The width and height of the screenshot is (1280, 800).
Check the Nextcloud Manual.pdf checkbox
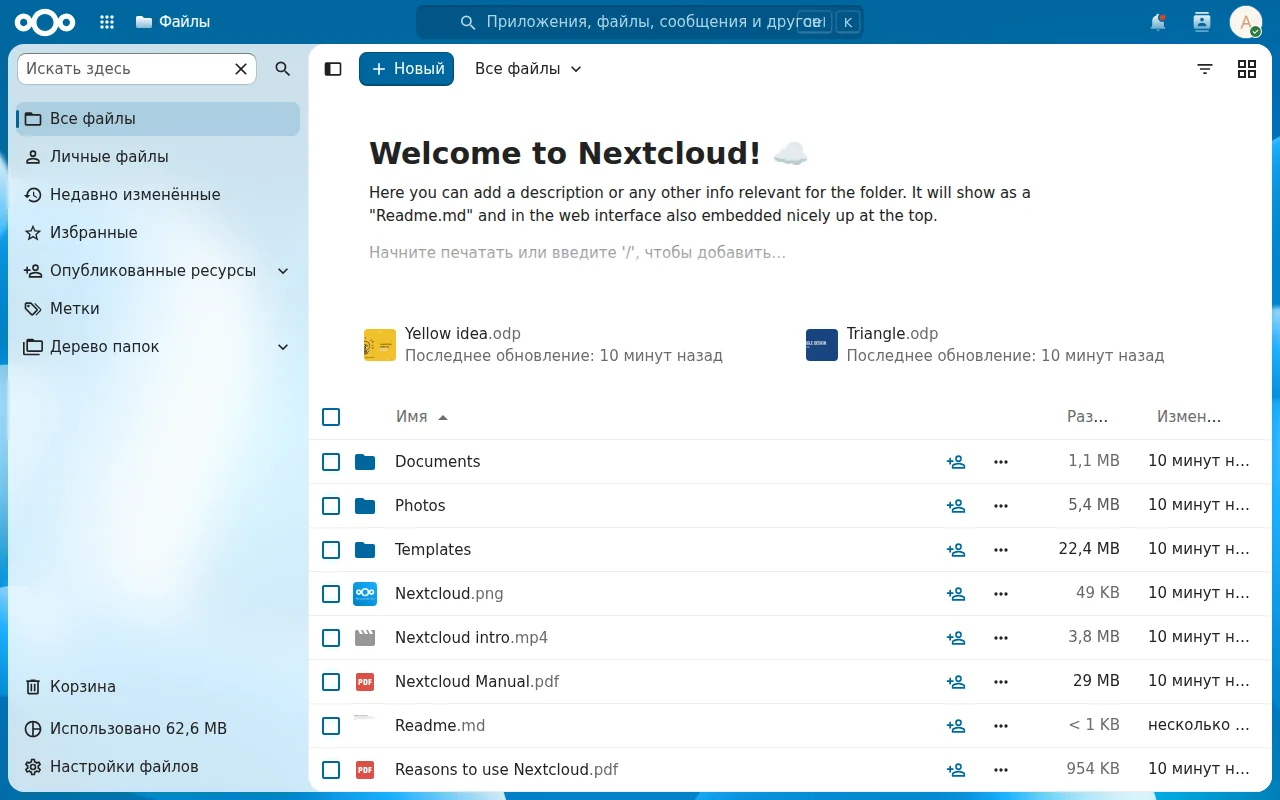(x=331, y=682)
